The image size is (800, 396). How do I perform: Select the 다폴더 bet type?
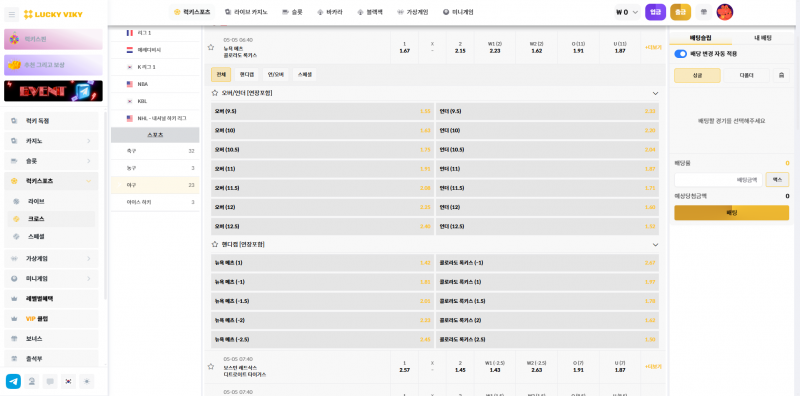(x=746, y=76)
